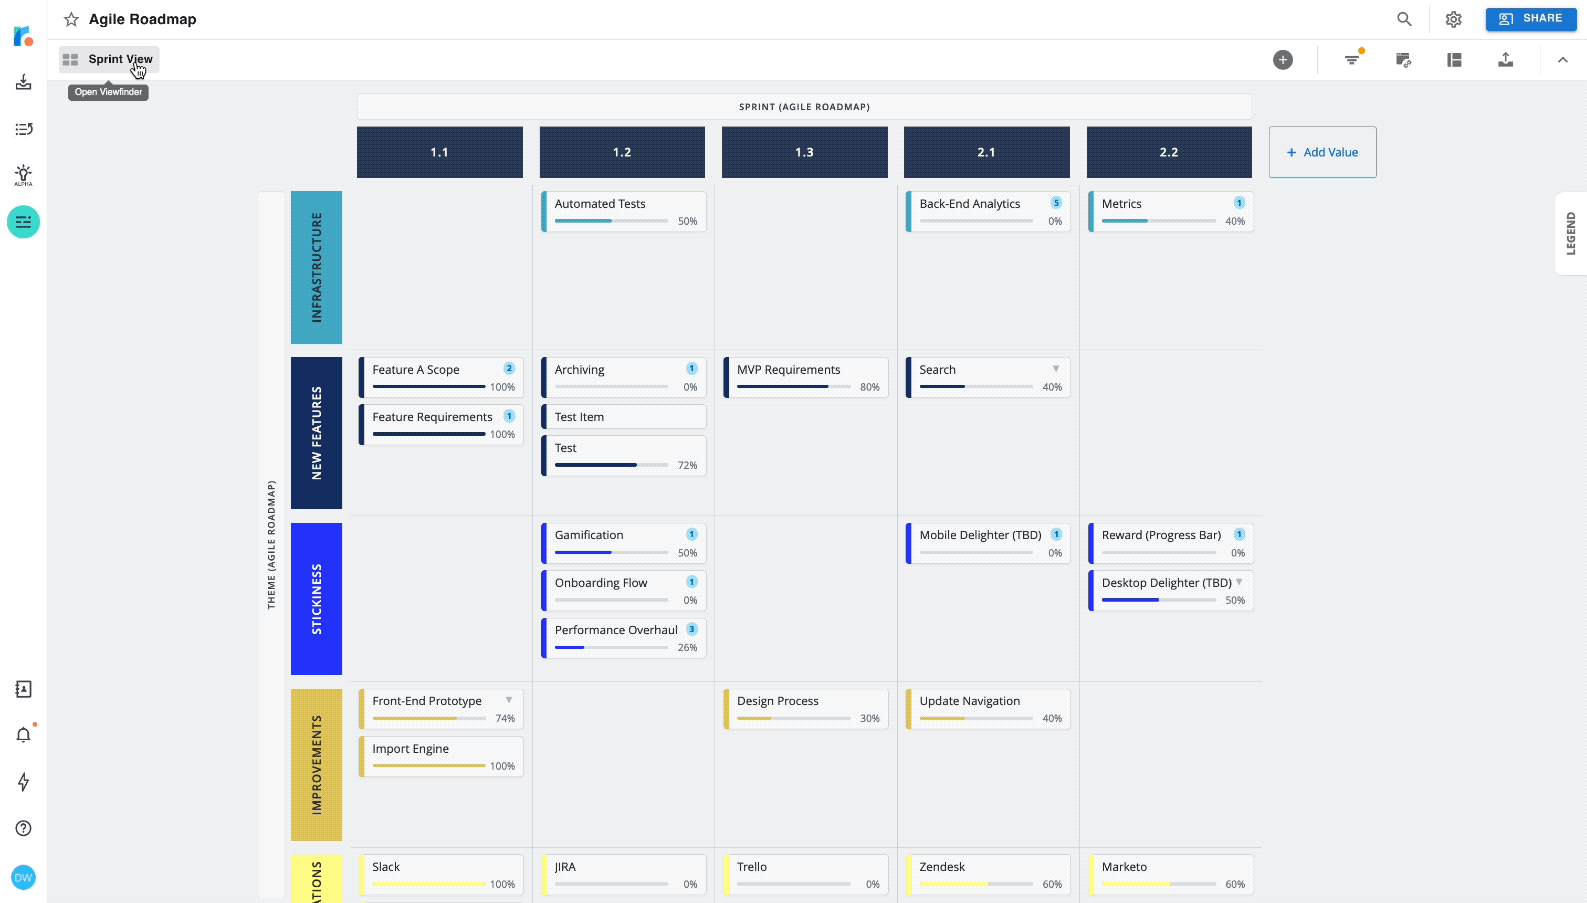The height and width of the screenshot is (903, 1587).
Task: Click the THEME (AGILE ROADMAP) vertical header
Action: (x=271, y=545)
